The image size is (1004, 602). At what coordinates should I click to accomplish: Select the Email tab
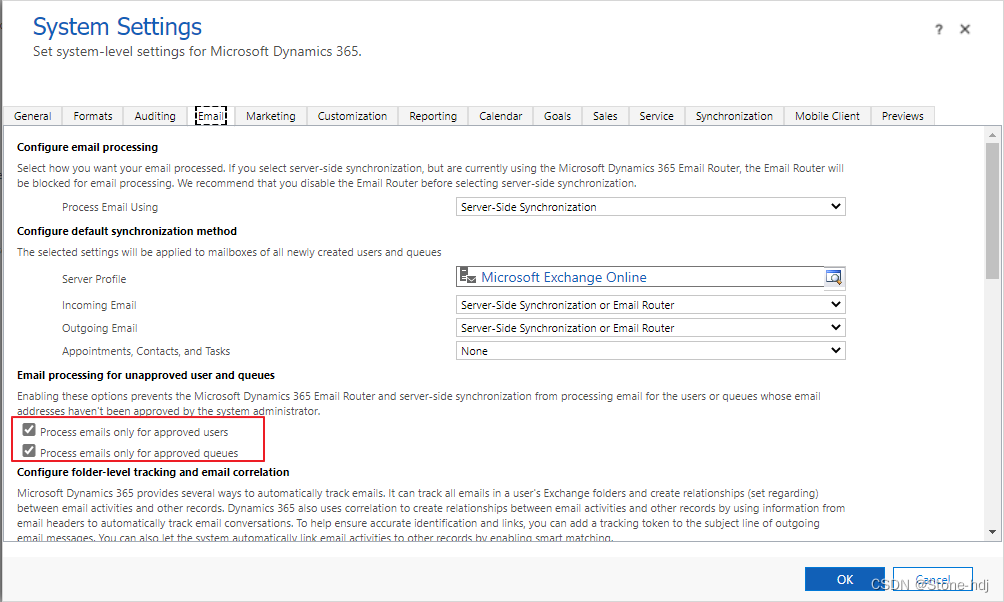pos(211,116)
